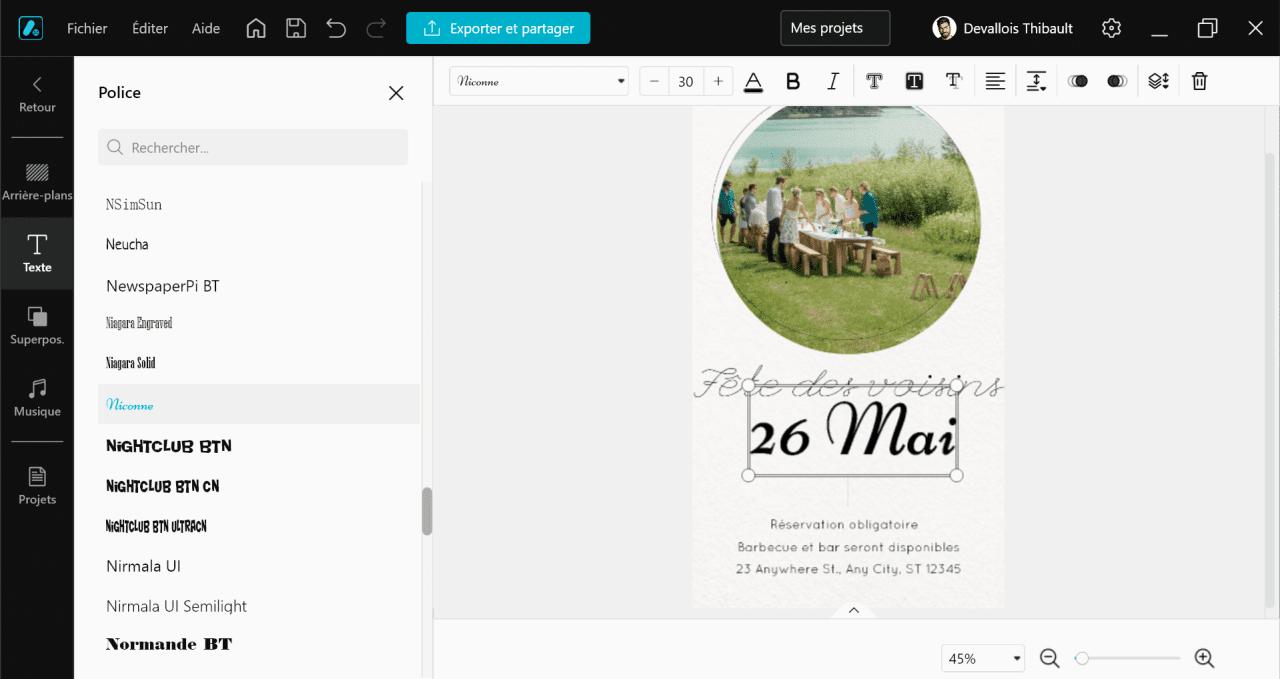Open the Fichier menu

point(87,28)
